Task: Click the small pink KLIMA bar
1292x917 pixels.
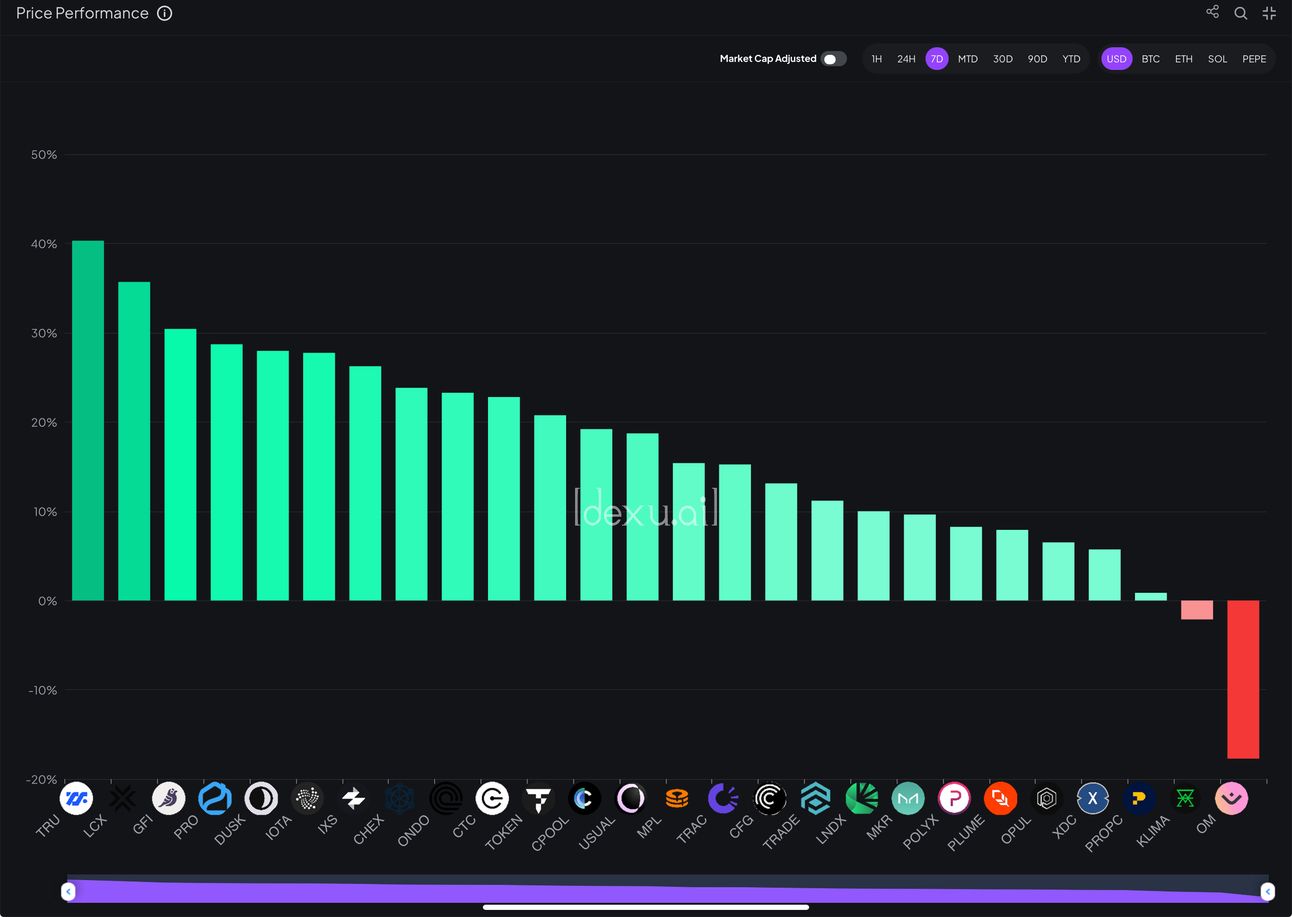Action: (1197, 610)
